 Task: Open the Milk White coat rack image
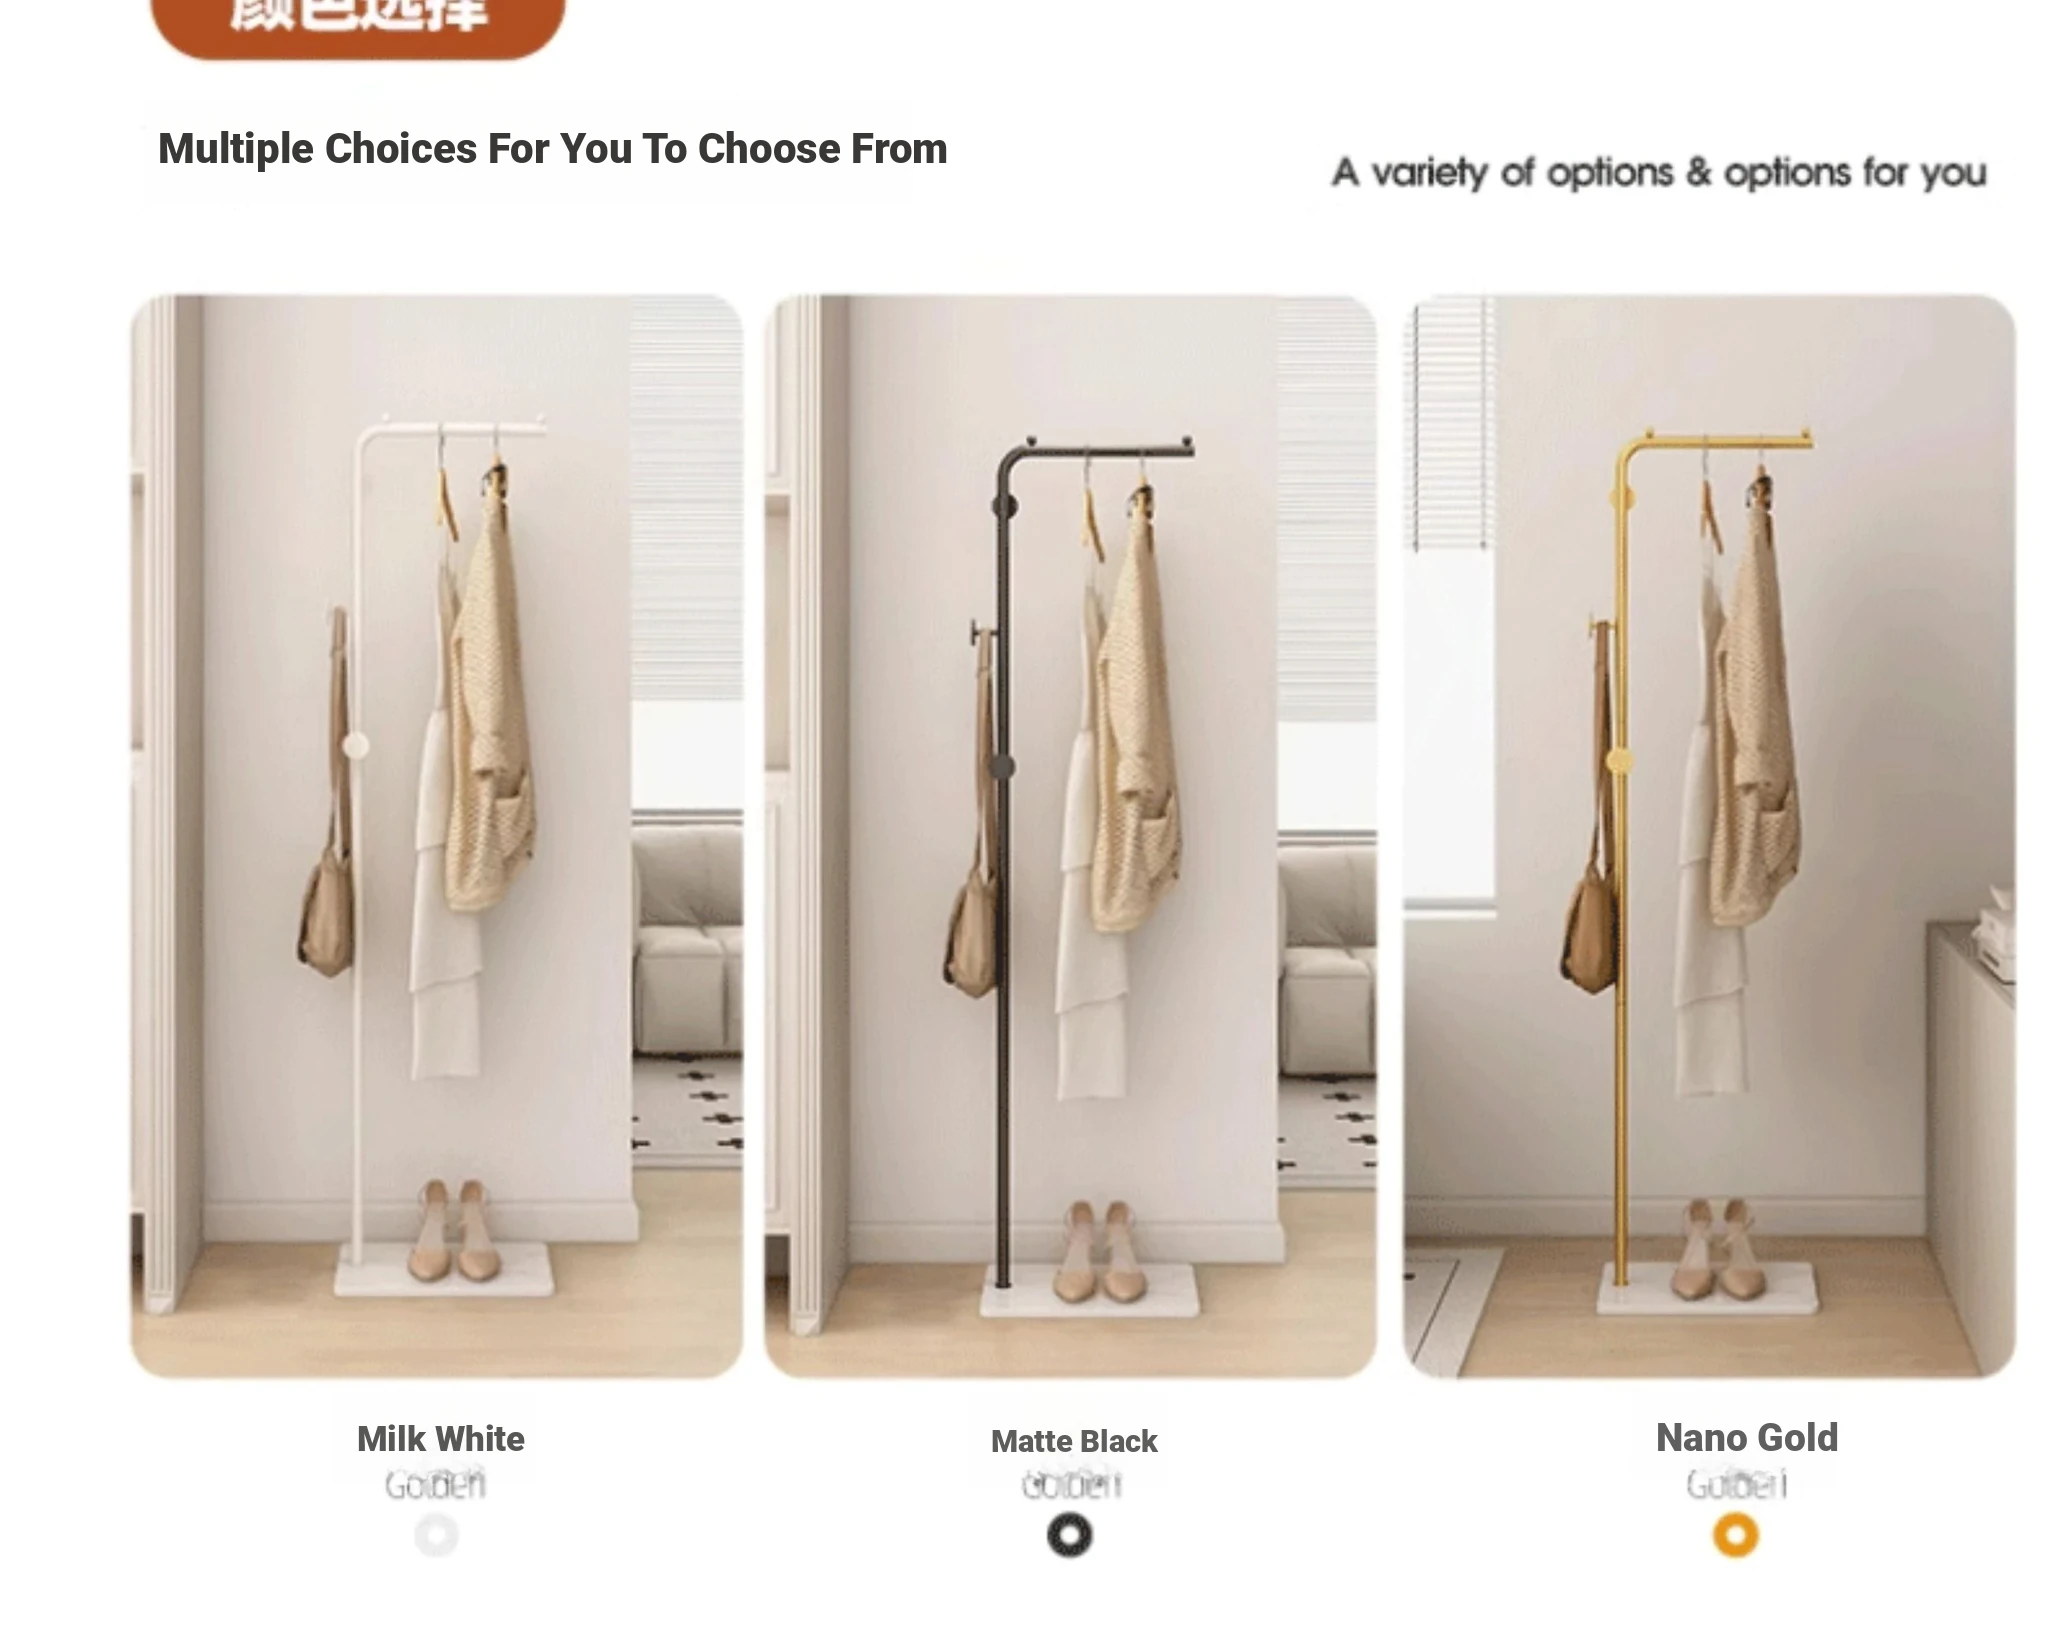(x=437, y=836)
